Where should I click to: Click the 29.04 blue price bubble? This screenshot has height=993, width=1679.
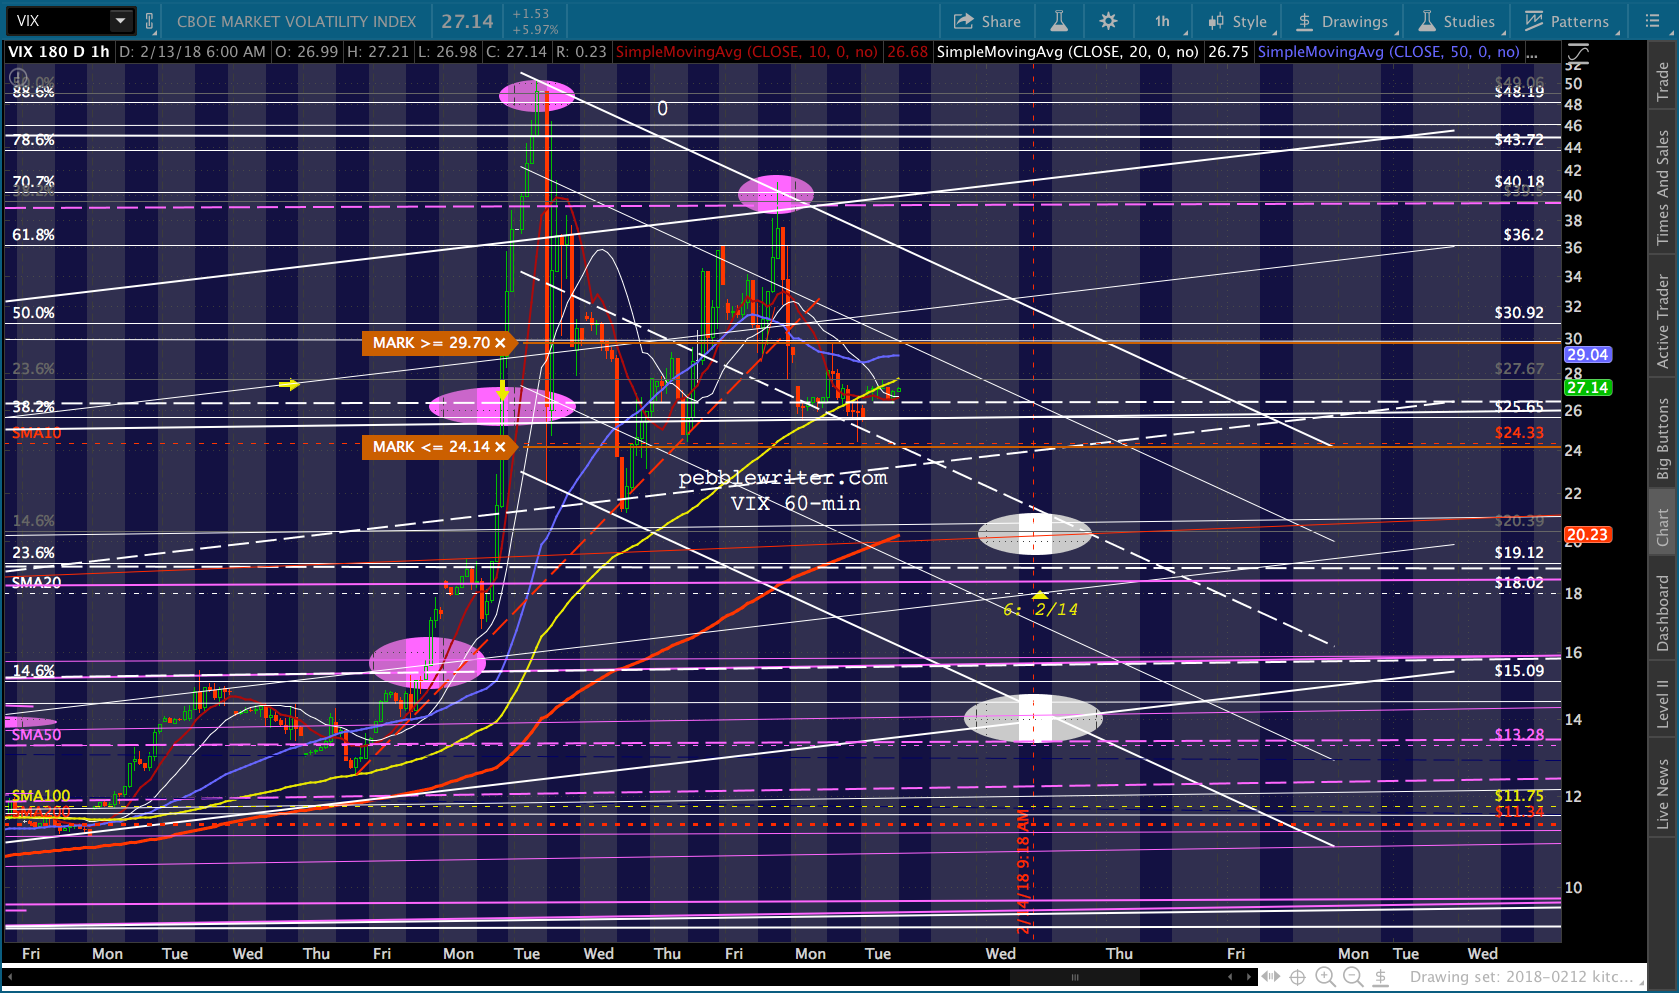pyautogui.click(x=1587, y=355)
